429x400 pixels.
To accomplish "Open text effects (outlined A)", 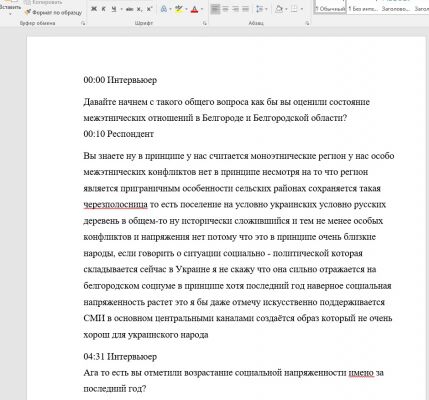I will point(164,9).
